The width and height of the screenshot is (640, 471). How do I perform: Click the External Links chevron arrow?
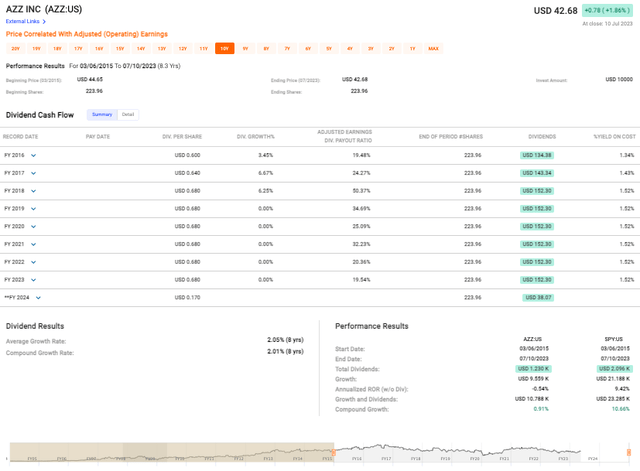(x=44, y=21)
